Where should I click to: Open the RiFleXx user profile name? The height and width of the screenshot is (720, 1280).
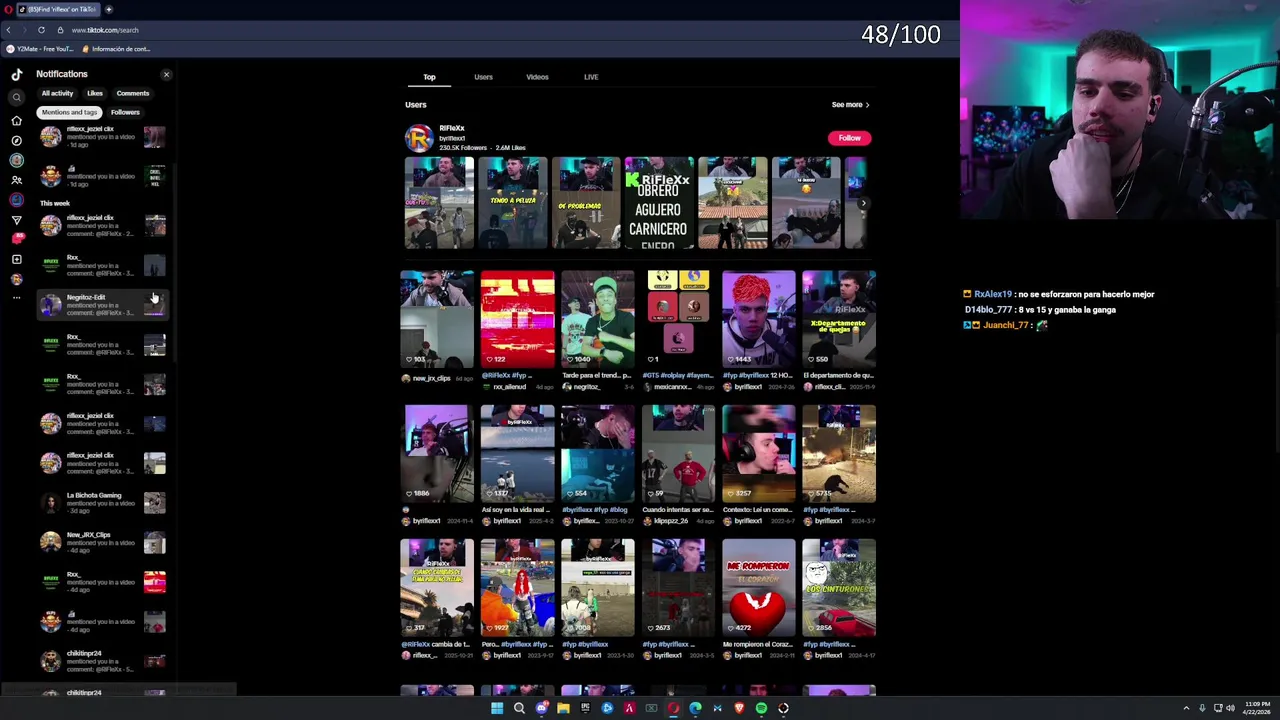452,128
